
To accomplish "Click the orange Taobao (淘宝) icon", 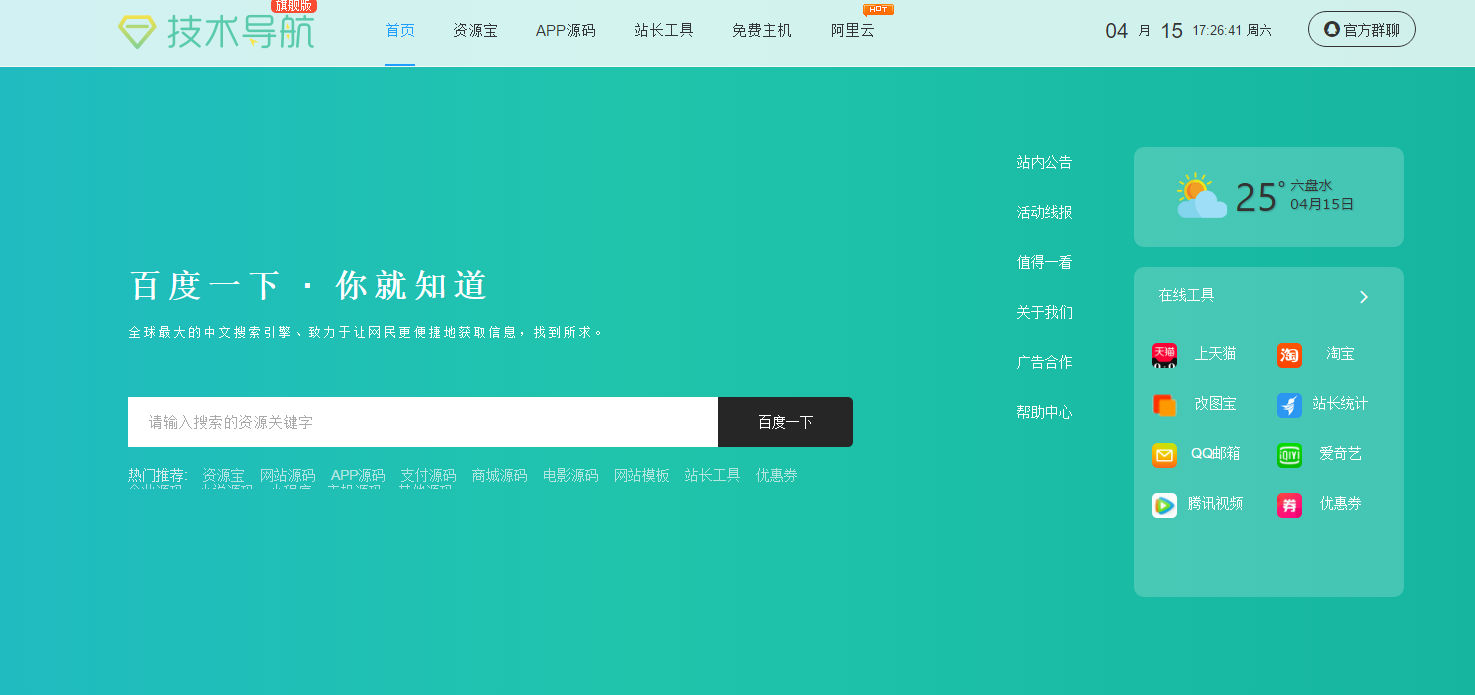I will [x=1289, y=355].
